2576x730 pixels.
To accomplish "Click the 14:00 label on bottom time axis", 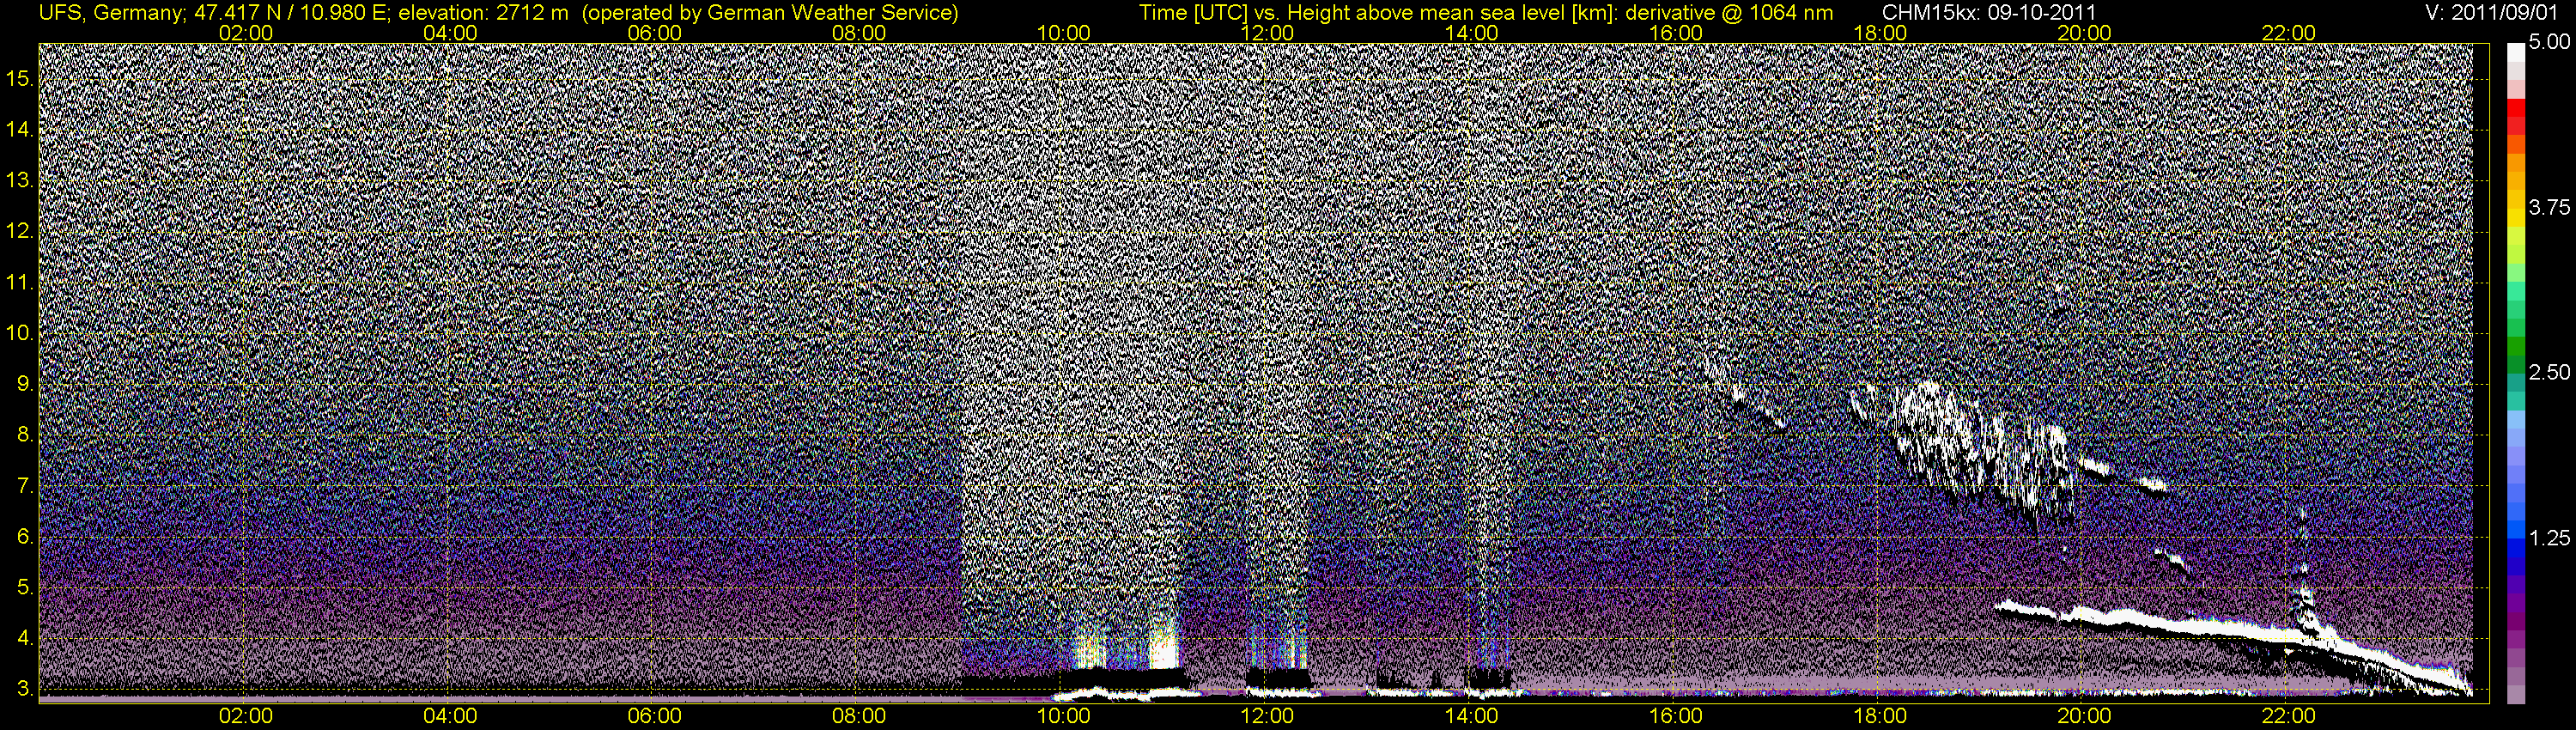I will (x=1472, y=716).
